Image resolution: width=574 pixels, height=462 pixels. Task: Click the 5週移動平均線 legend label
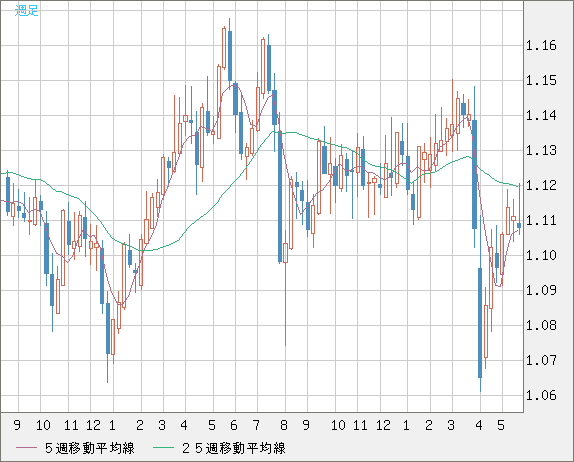[x=90, y=448]
